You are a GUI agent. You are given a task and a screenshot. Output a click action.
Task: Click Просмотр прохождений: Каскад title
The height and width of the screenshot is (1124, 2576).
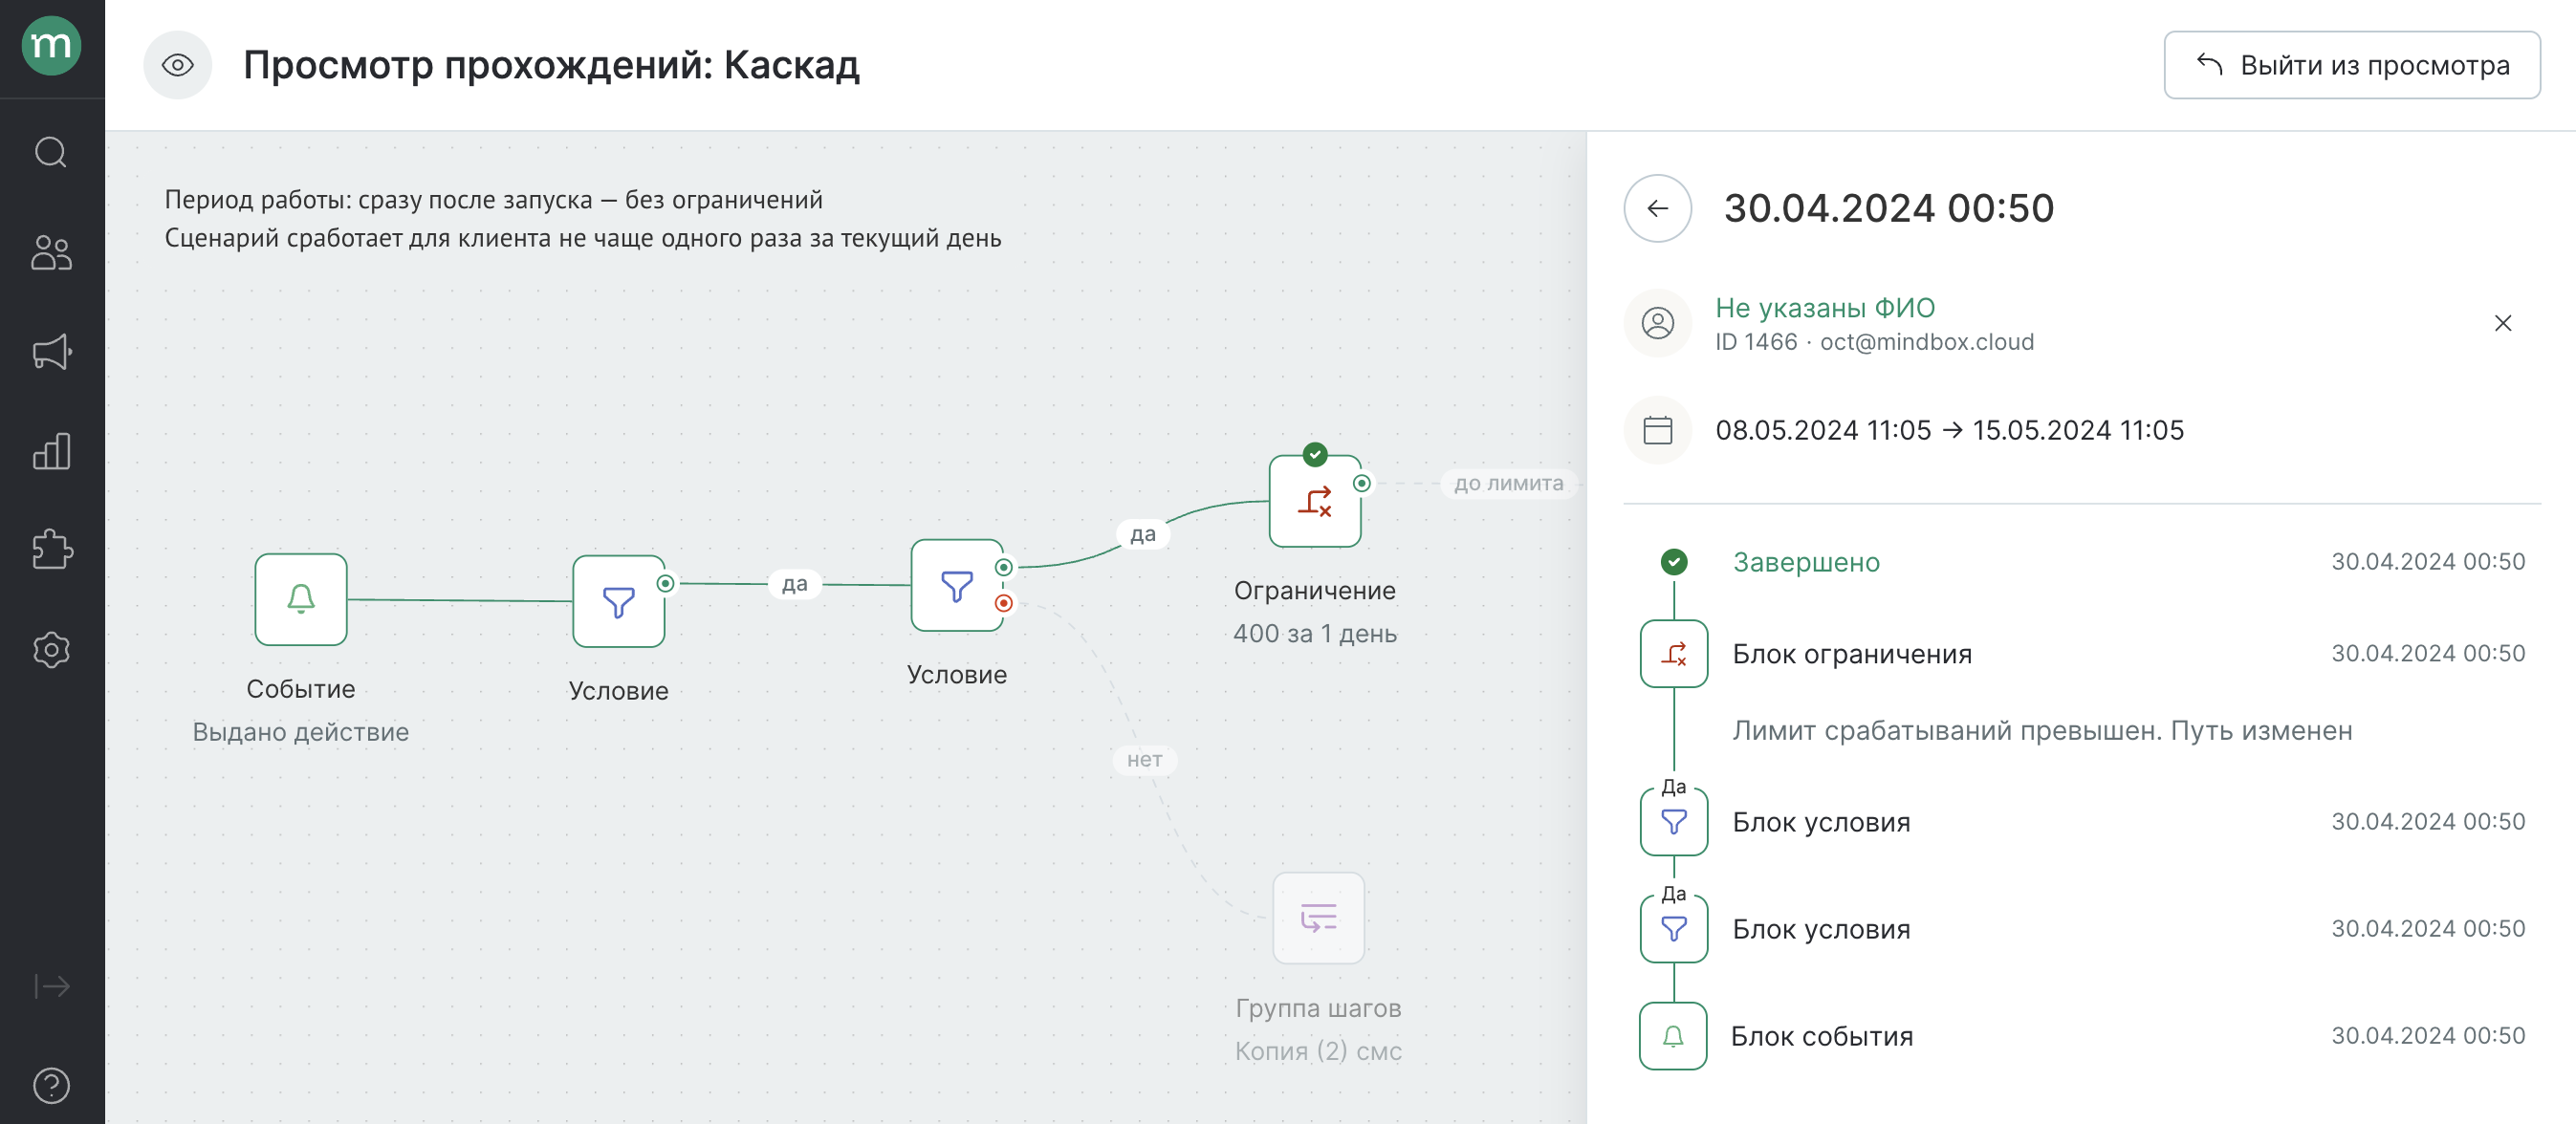pos(551,65)
